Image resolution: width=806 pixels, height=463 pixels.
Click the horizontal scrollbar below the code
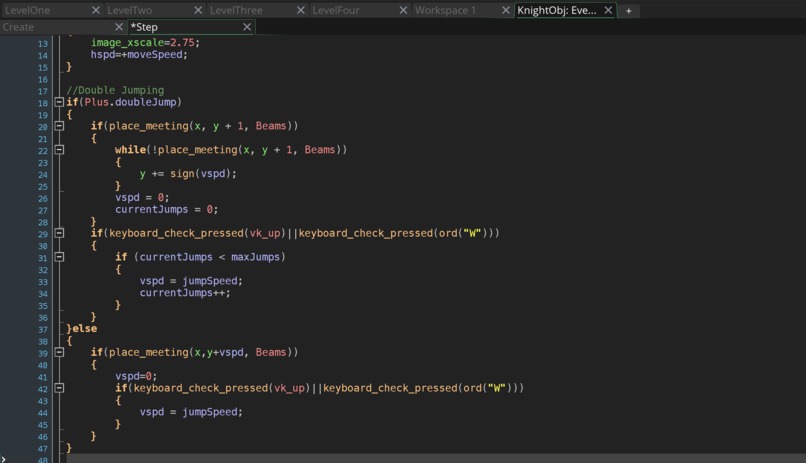point(436,458)
